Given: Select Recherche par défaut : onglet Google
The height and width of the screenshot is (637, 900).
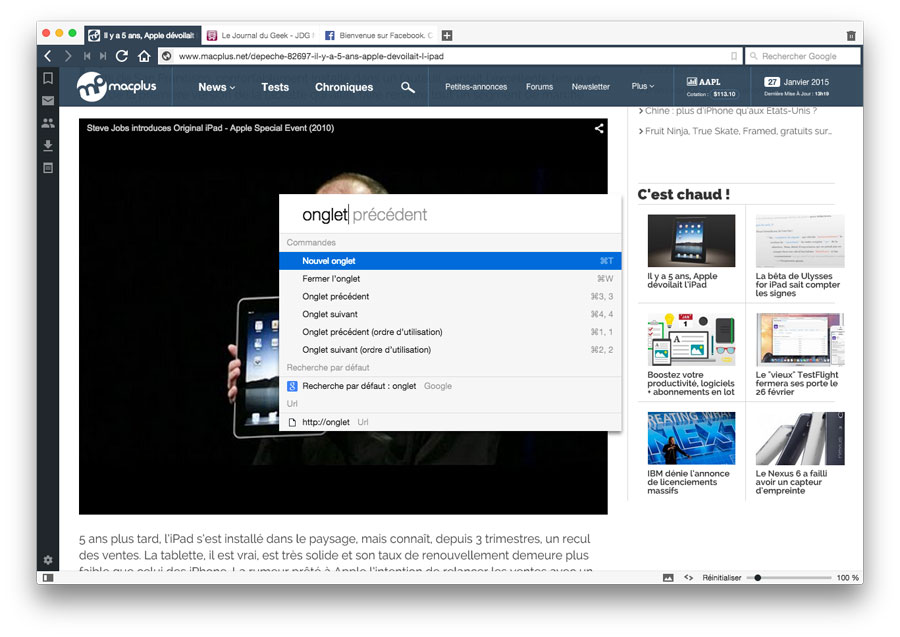Looking at the screenshot, I should click(x=450, y=386).
